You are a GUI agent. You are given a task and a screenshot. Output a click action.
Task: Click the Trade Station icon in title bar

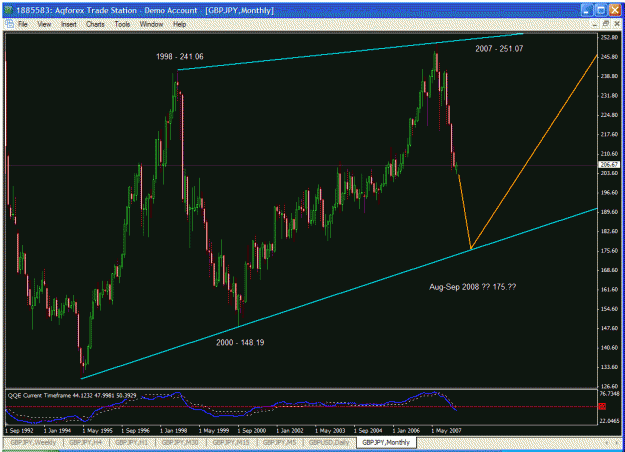click(9, 10)
